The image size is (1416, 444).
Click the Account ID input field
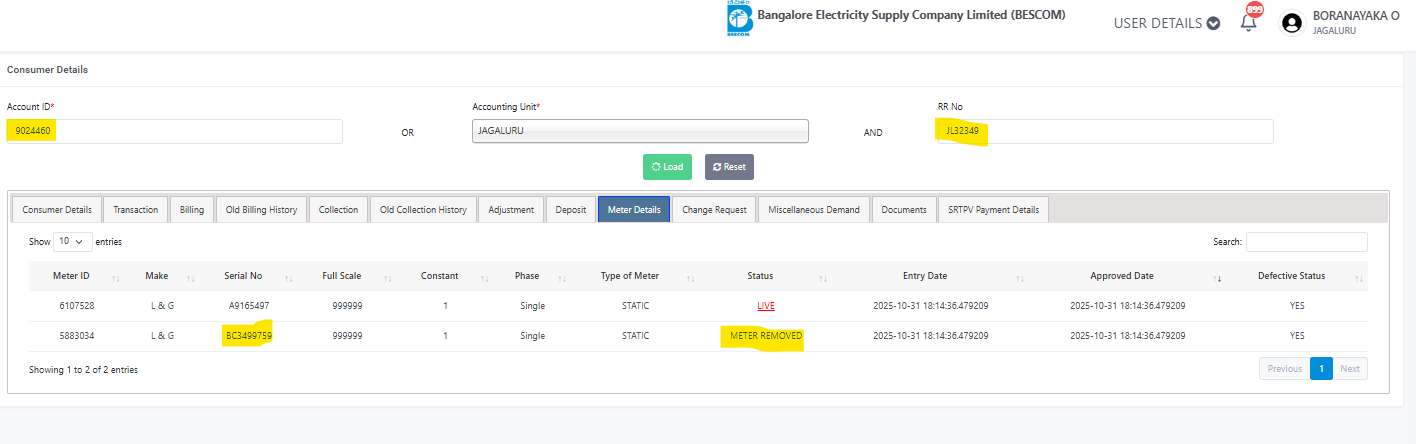click(175, 131)
